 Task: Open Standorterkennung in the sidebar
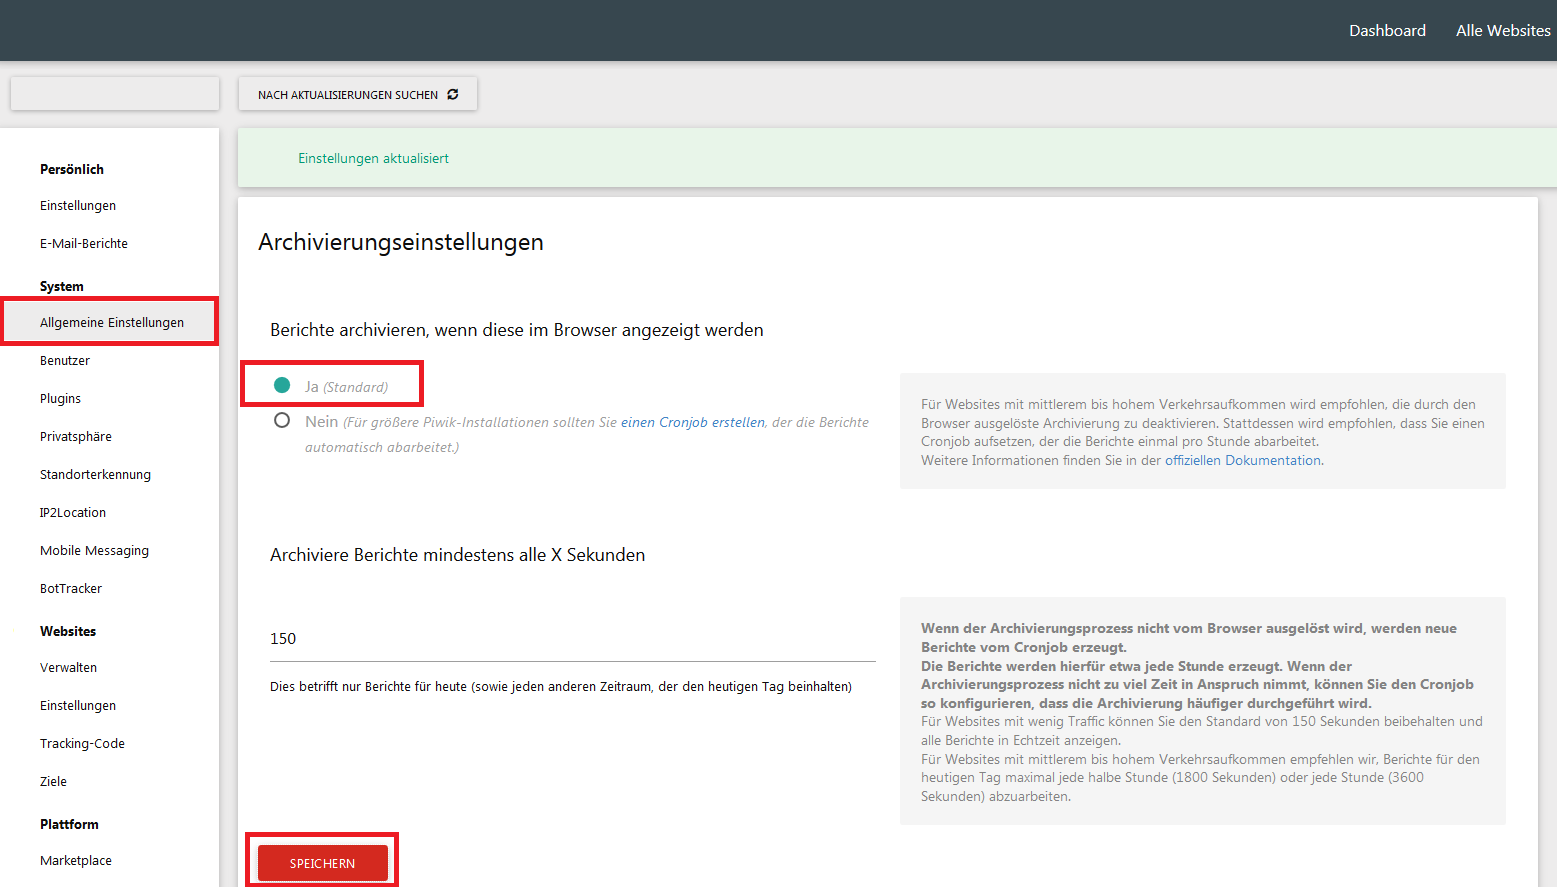[95, 474]
